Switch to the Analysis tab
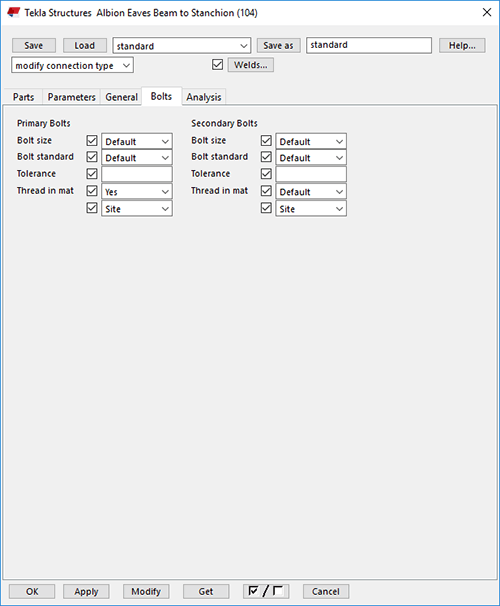 click(x=204, y=97)
